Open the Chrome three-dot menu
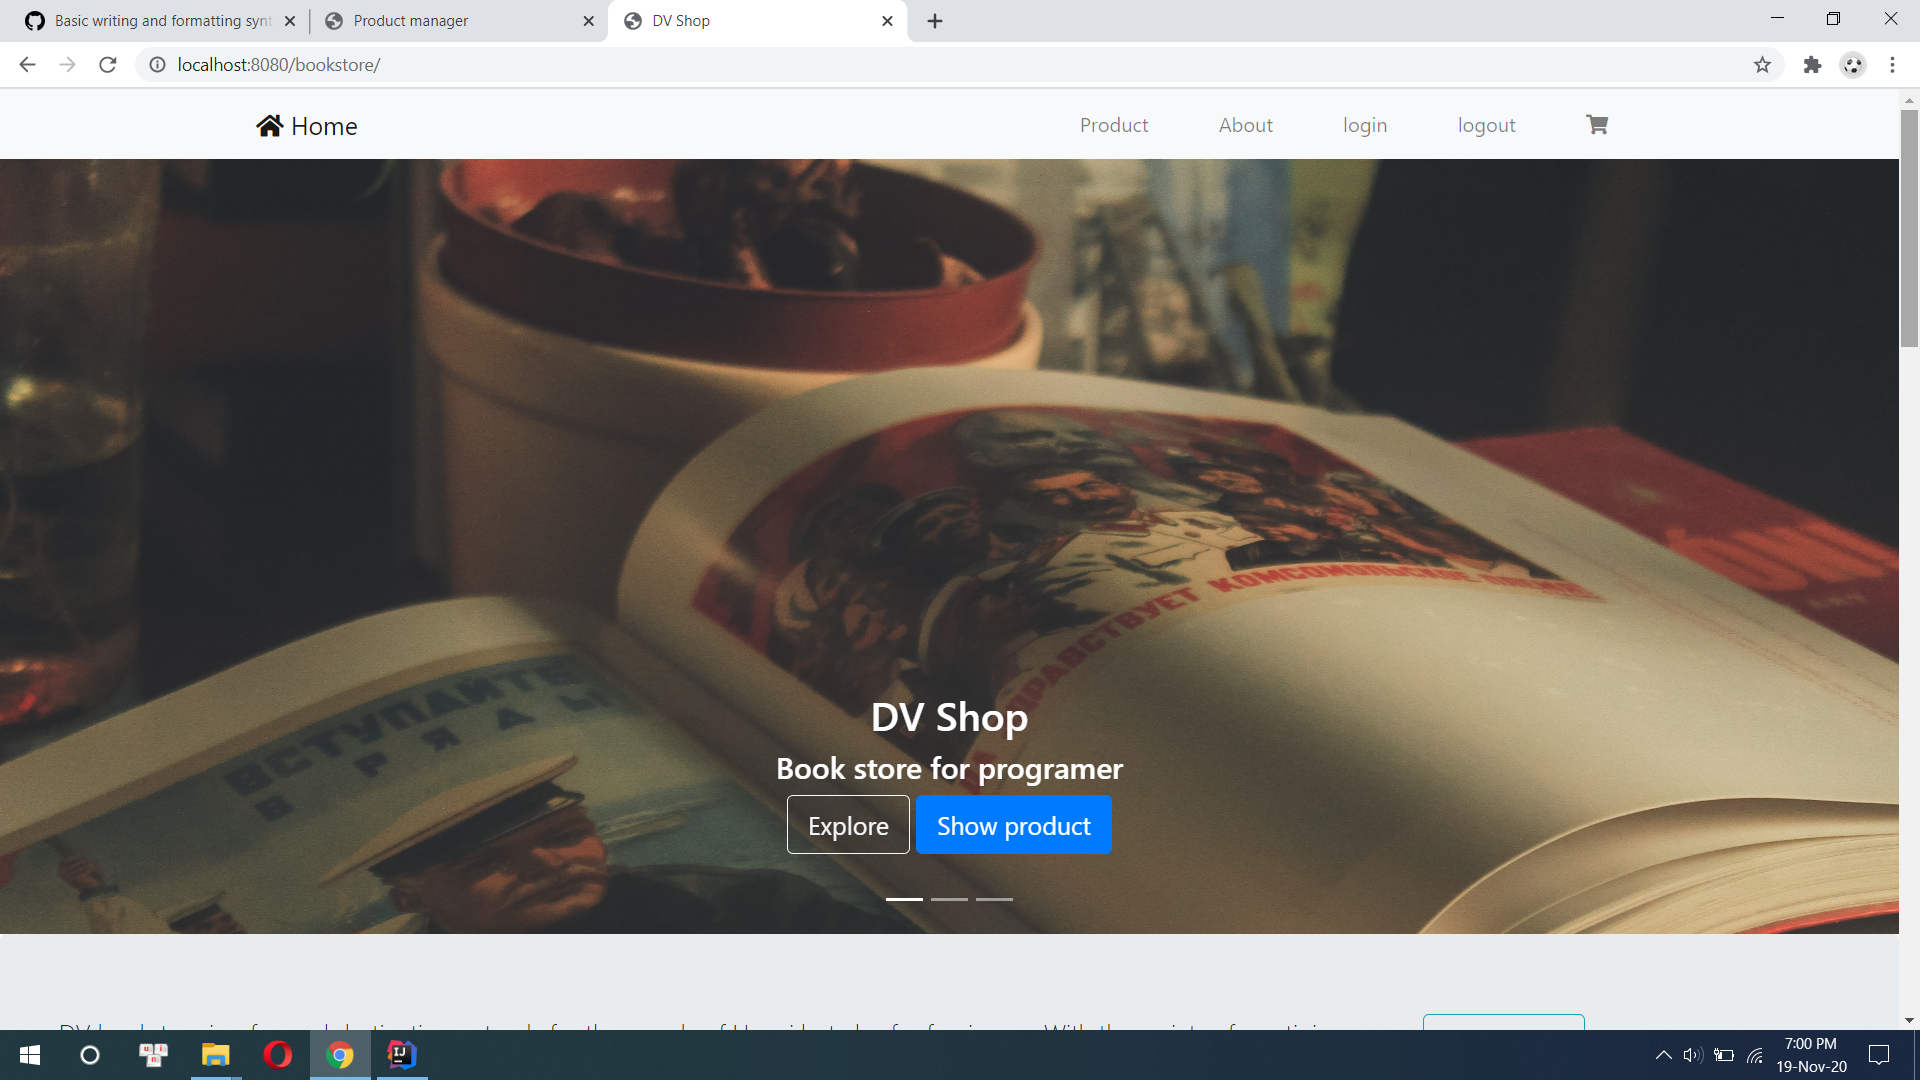Image resolution: width=1930 pixels, height=1080 pixels. [x=1892, y=65]
